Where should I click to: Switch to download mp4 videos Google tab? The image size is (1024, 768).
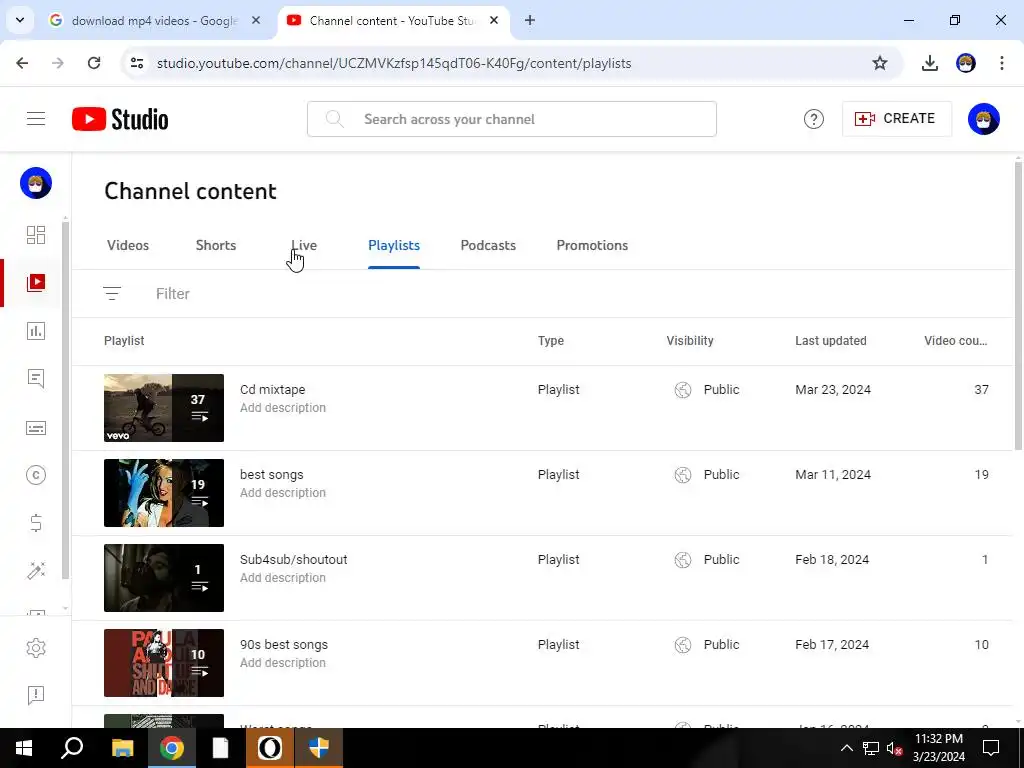pyautogui.click(x=155, y=21)
